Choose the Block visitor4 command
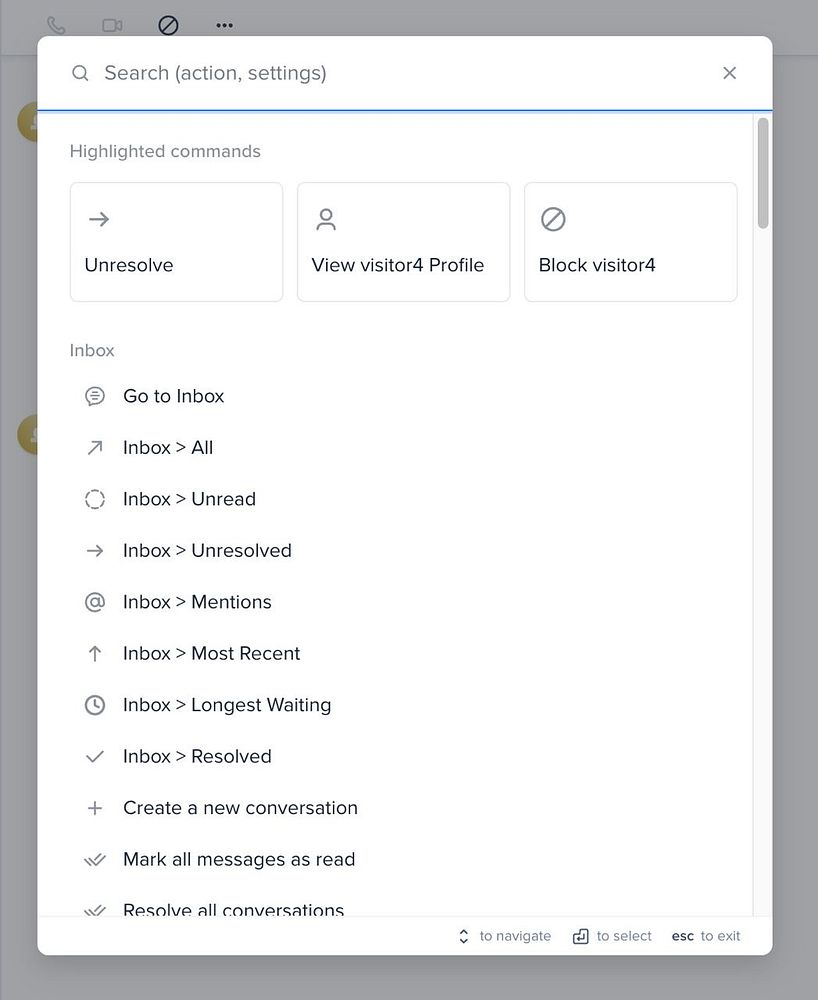The image size is (818, 1000). (x=630, y=242)
